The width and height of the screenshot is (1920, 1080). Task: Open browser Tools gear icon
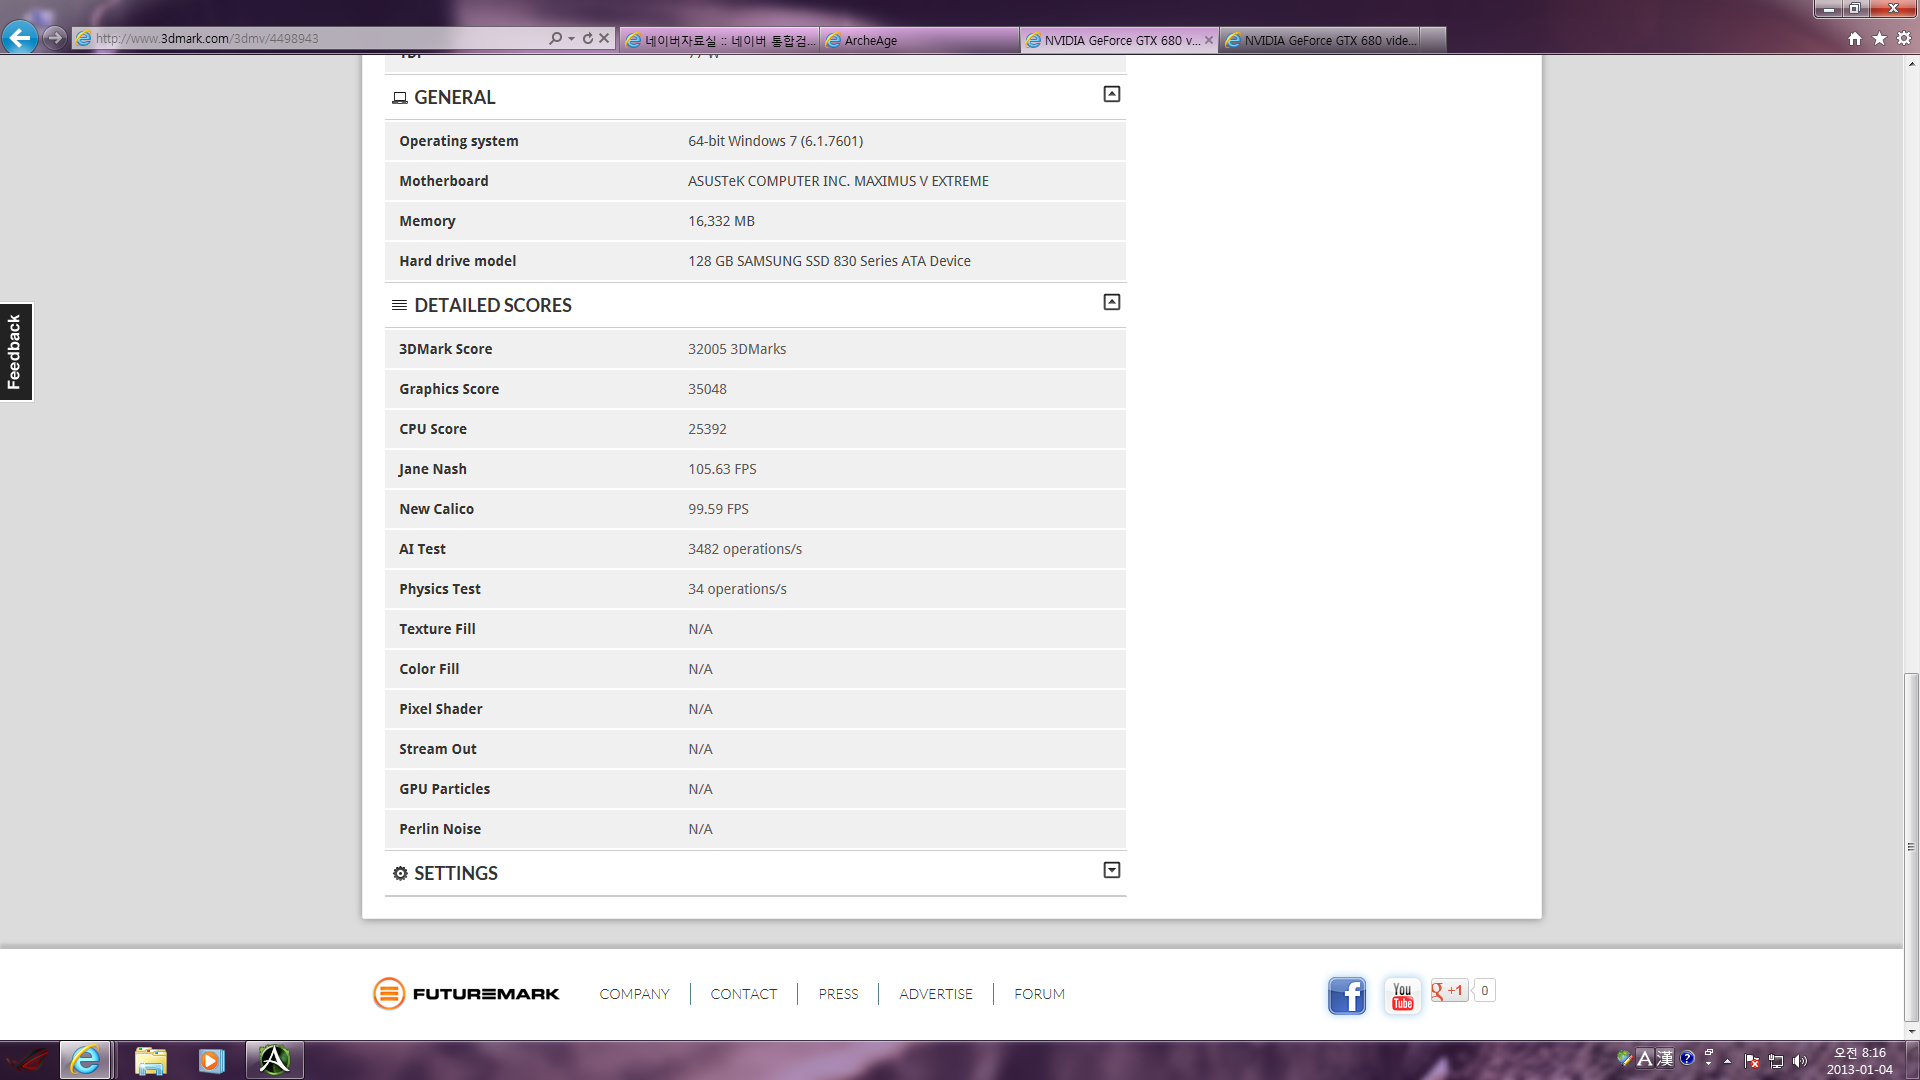pos(1904,38)
